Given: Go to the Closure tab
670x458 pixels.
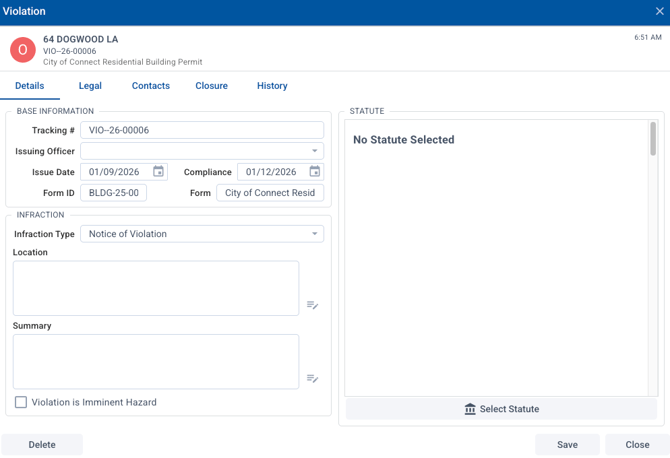Looking at the screenshot, I should click(x=211, y=86).
